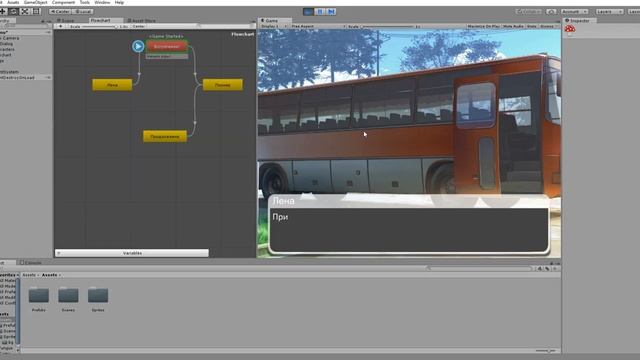Open the Assets menu

pyautogui.click(x=13, y=2)
